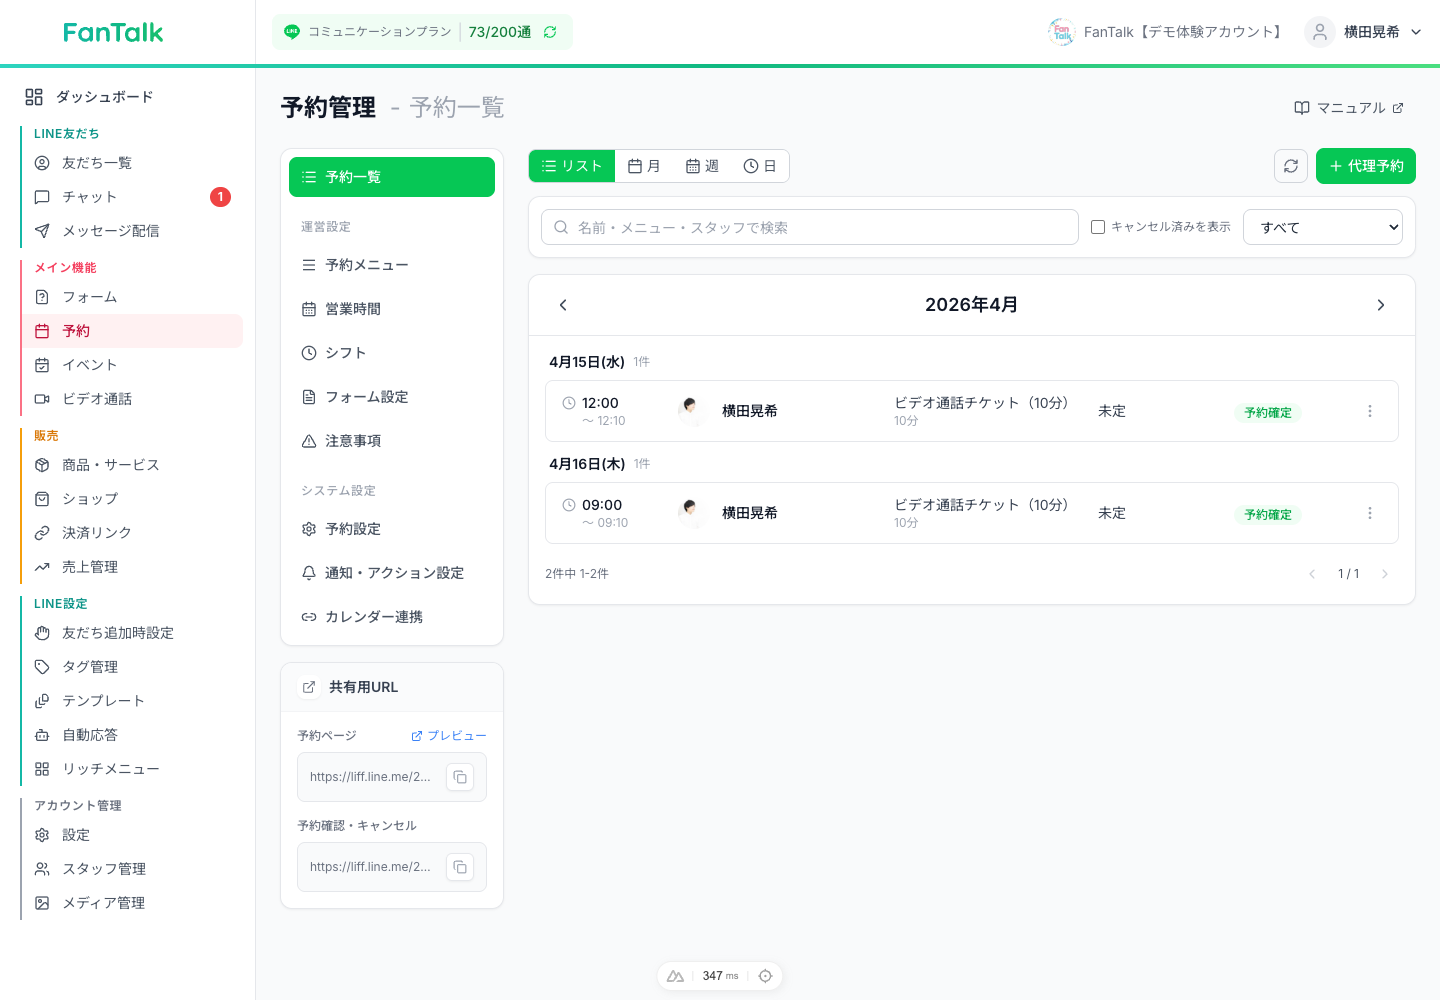The image size is (1440, 1000).
Task: Open ショップ in sidebar
Action: [x=132, y=499]
